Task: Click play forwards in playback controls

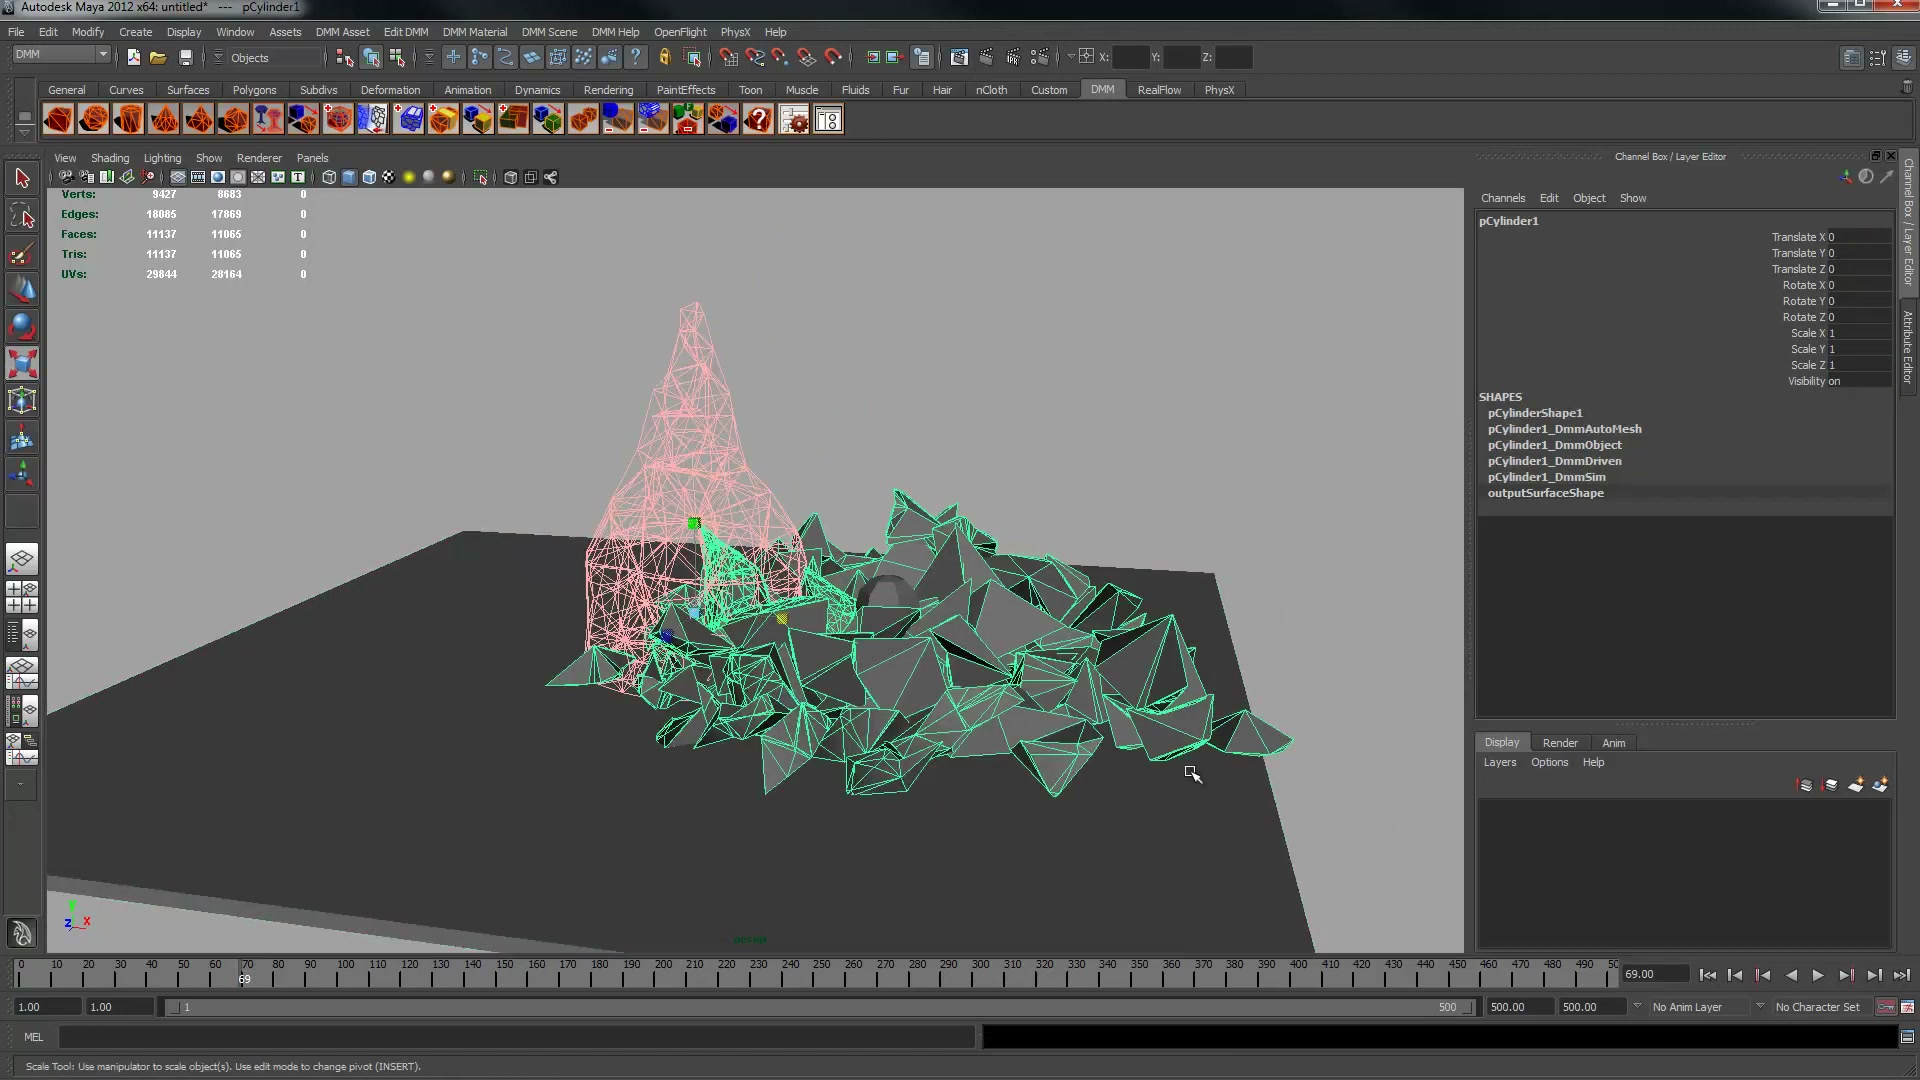Action: pyautogui.click(x=1818, y=975)
